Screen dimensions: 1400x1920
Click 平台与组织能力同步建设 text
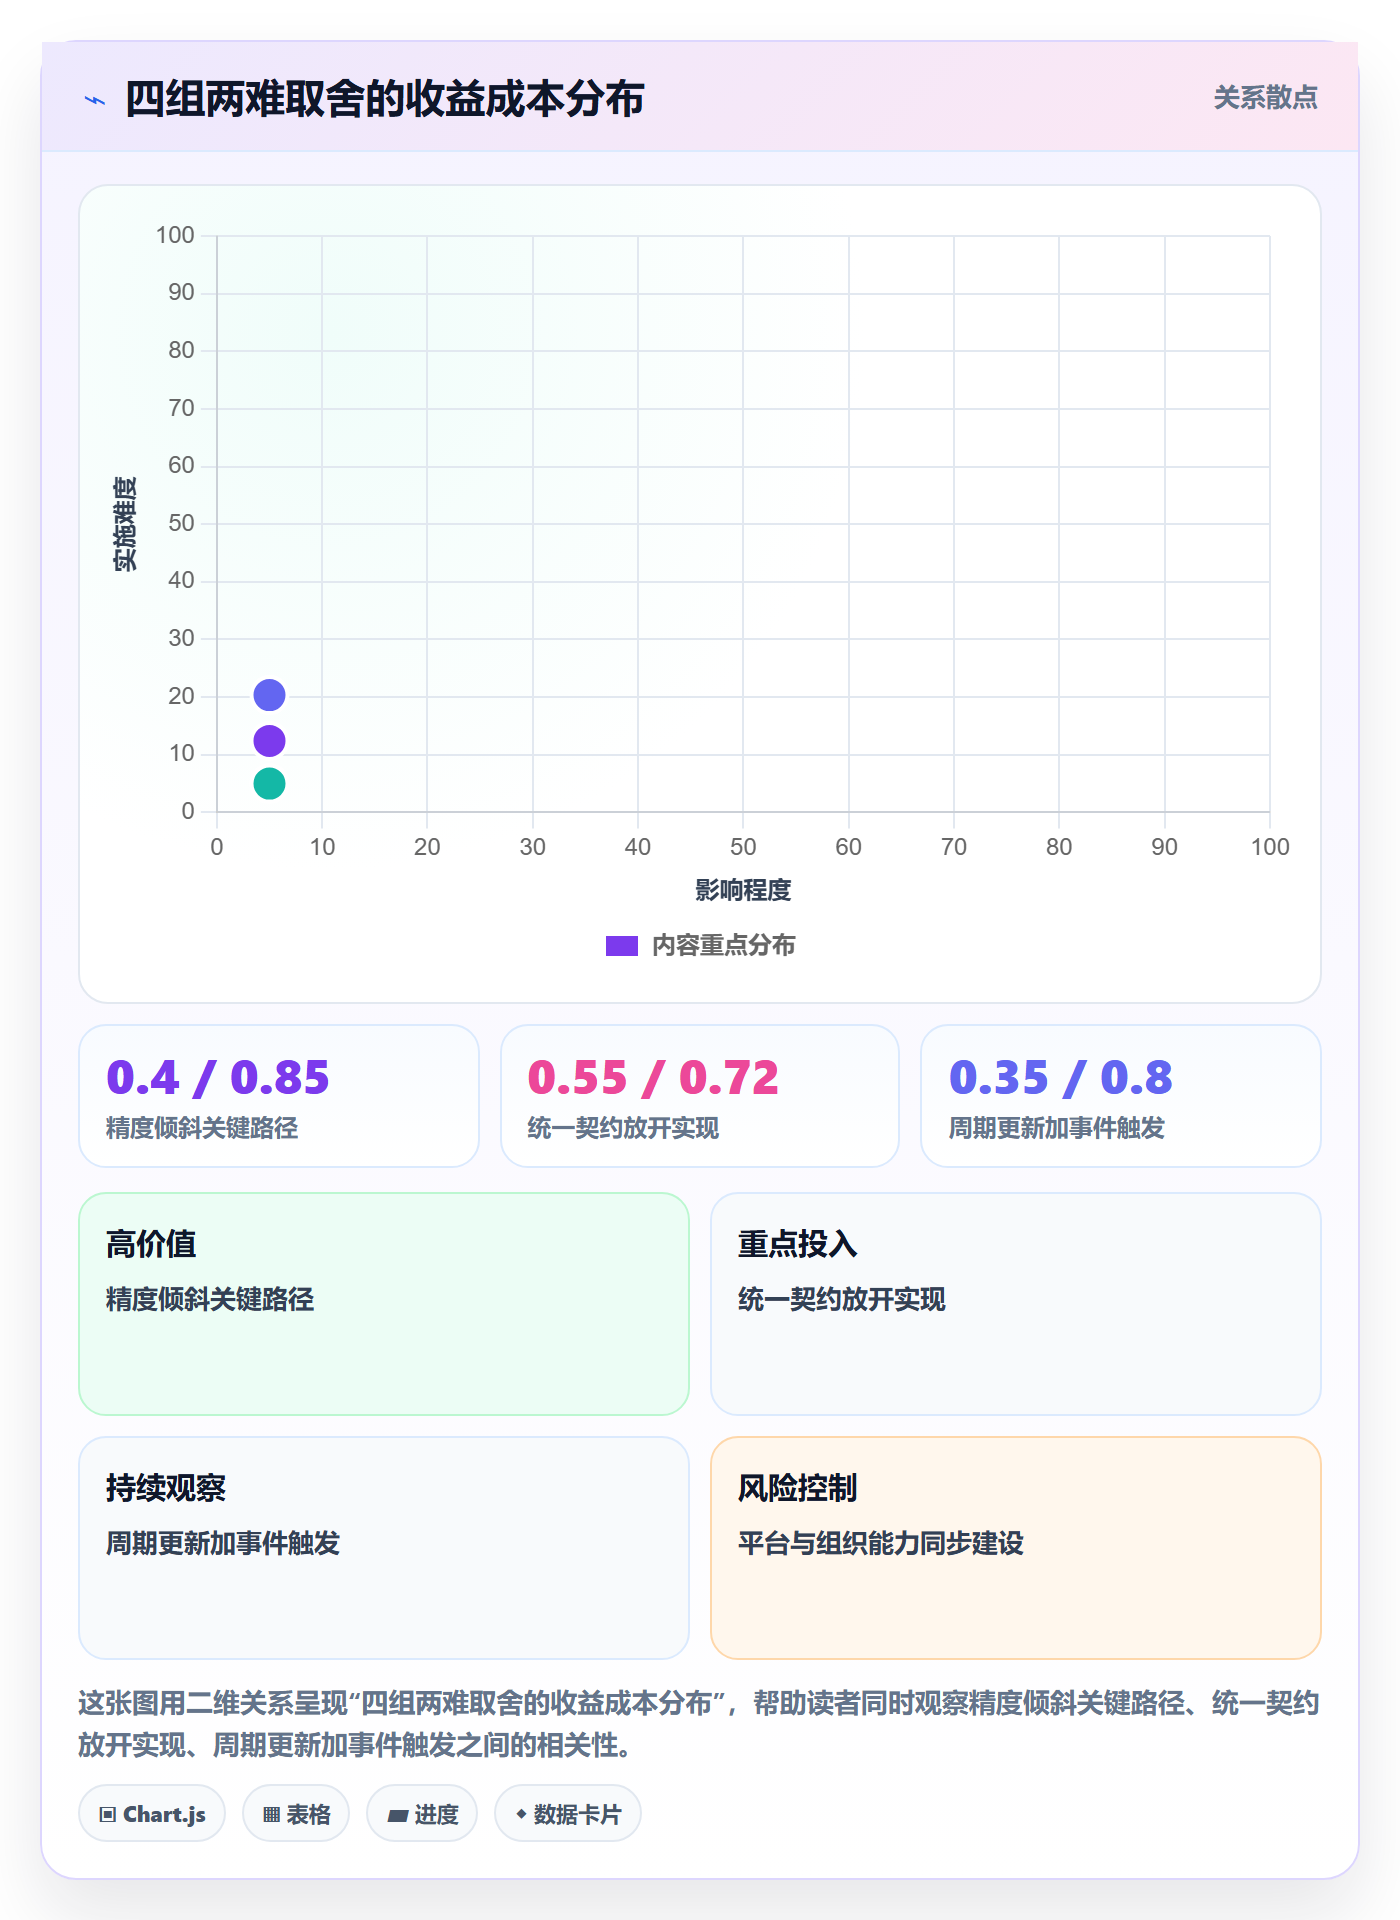(x=881, y=1544)
